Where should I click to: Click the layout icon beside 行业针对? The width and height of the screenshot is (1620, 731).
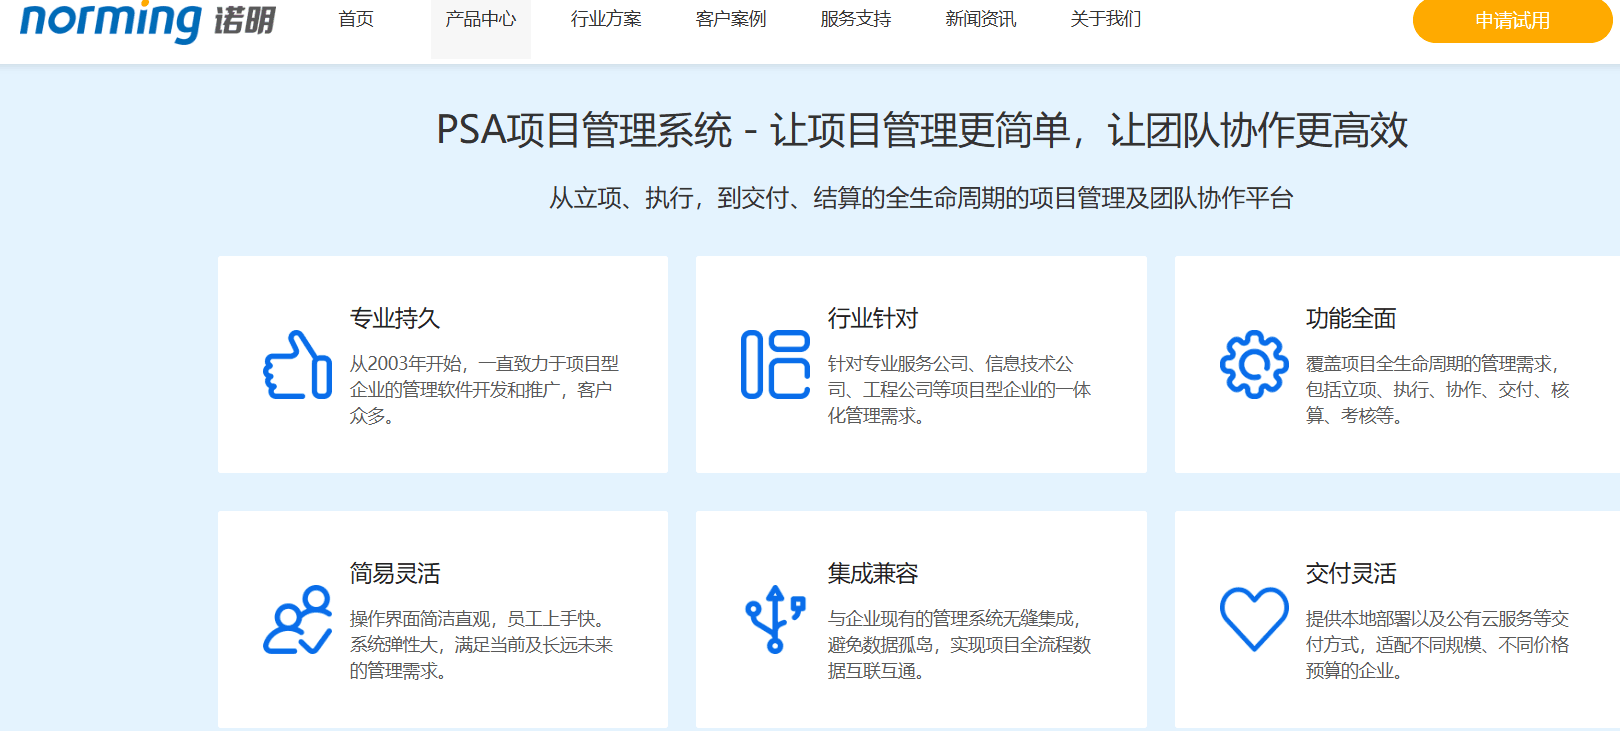[775, 365]
